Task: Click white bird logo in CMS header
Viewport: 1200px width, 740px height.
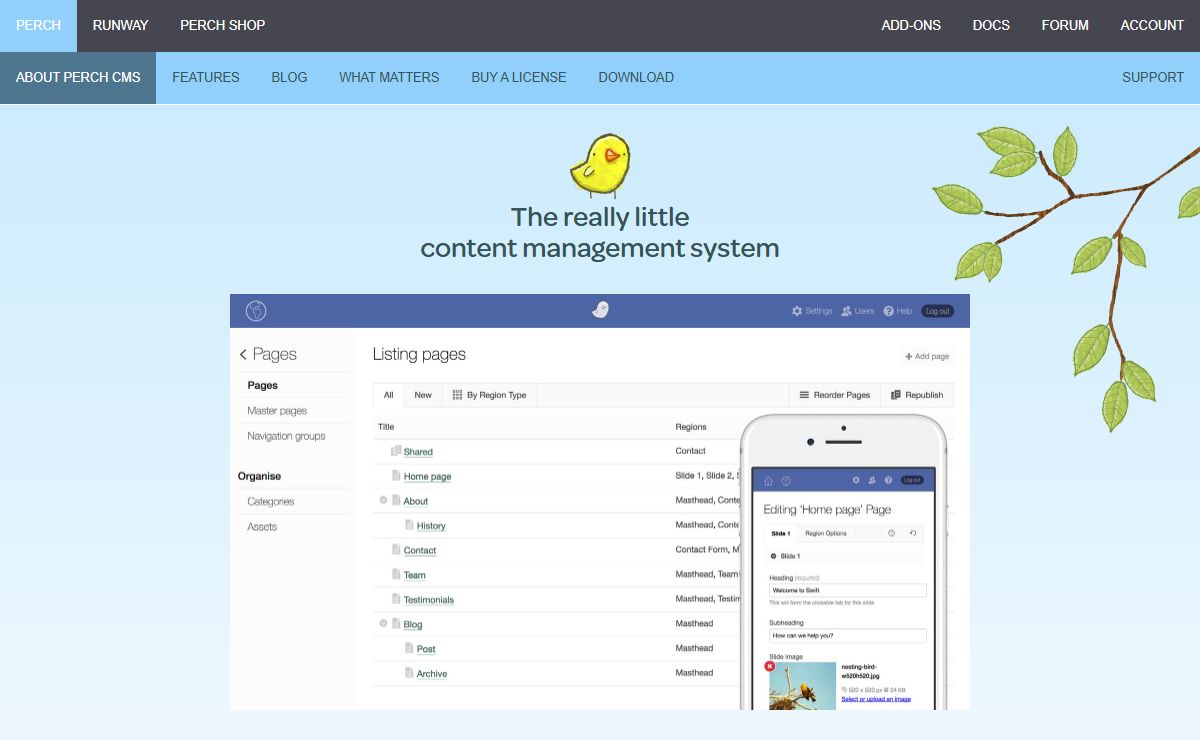Action: tap(600, 310)
